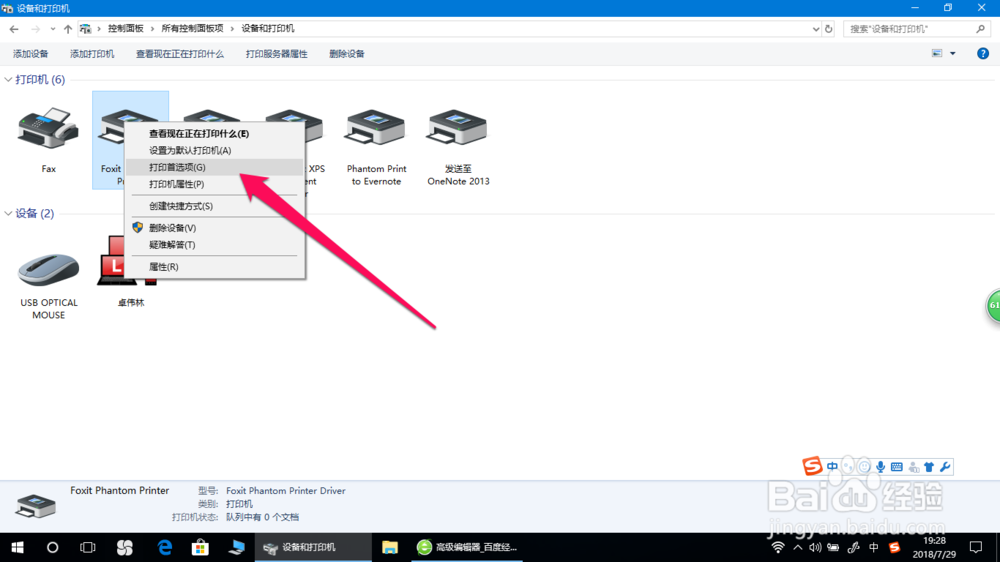Click 设备和打印机 taskbar window button
The width and height of the screenshot is (1000, 562).
312,547
